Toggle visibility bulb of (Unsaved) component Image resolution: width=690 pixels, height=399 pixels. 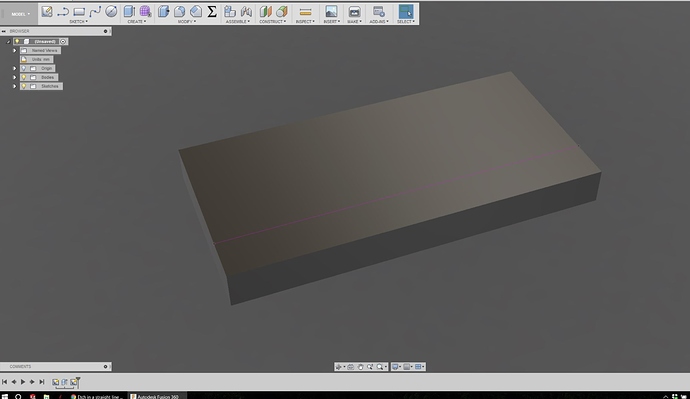click(x=17, y=41)
